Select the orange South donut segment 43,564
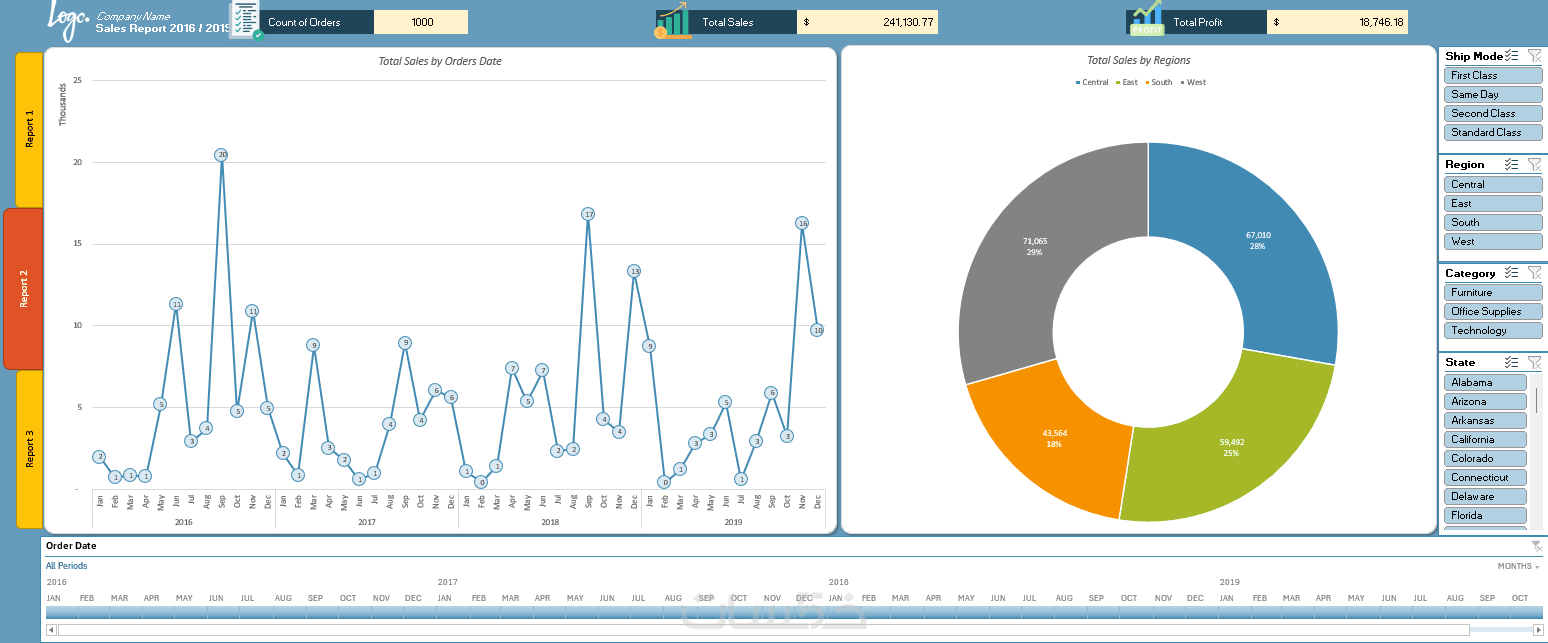 click(1053, 439)
